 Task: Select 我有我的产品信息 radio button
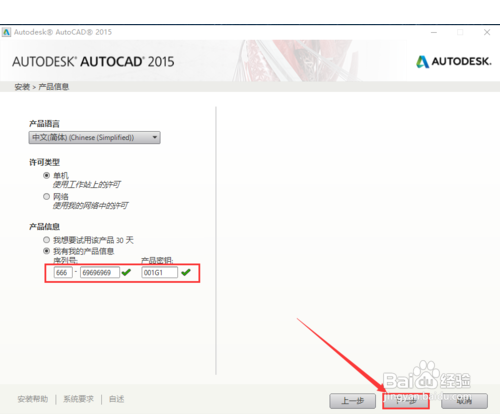point(47,251)
